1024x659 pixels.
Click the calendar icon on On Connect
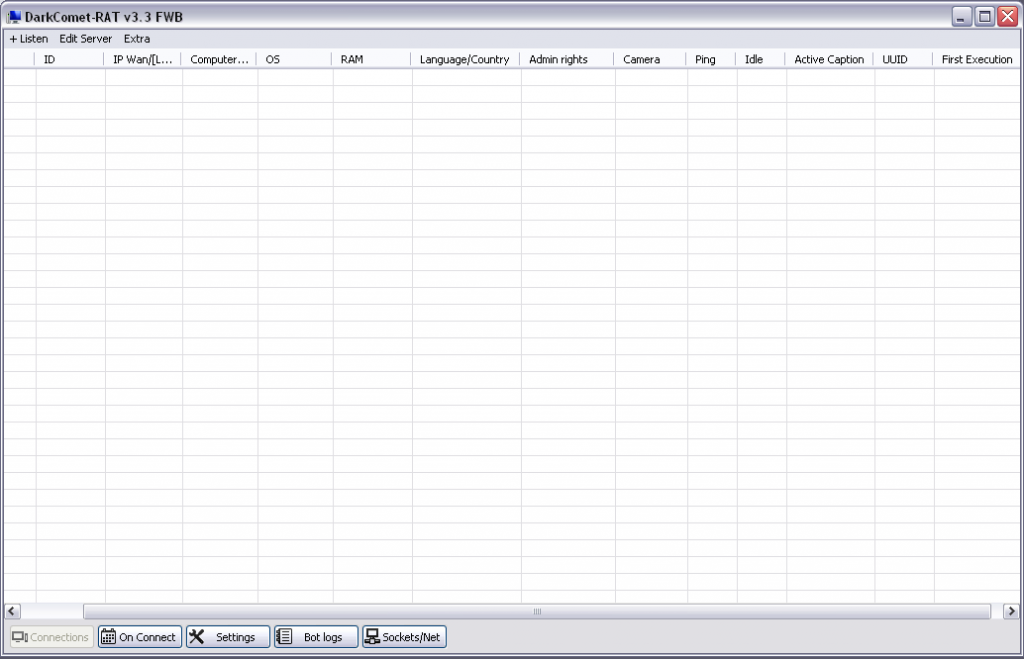[x=108, y=637]
